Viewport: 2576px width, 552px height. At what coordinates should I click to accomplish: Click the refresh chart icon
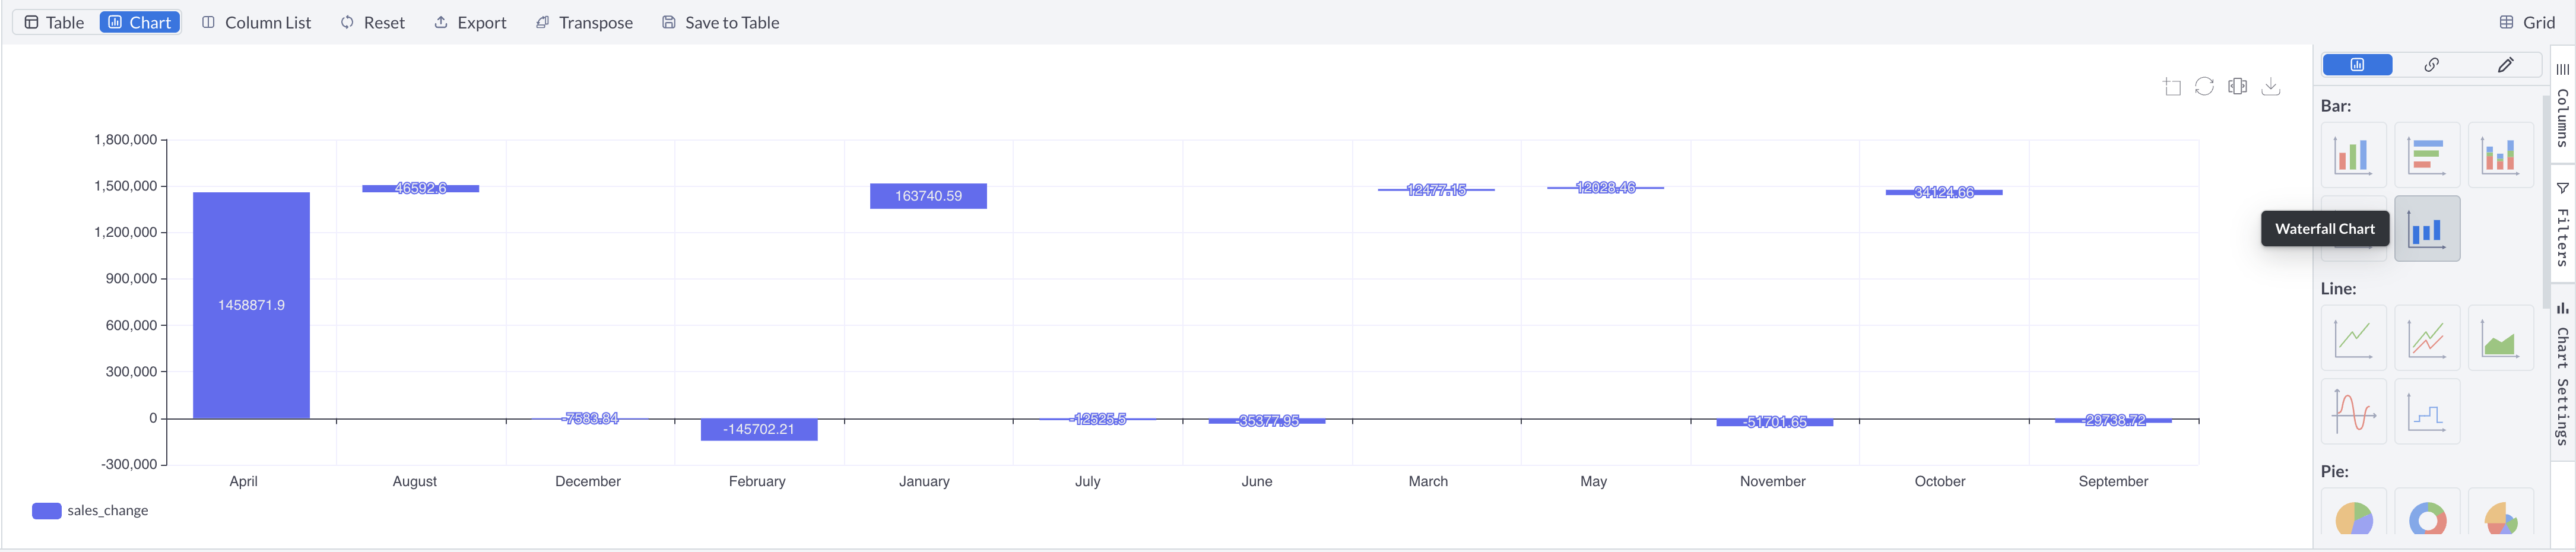tap(2204, 86)
